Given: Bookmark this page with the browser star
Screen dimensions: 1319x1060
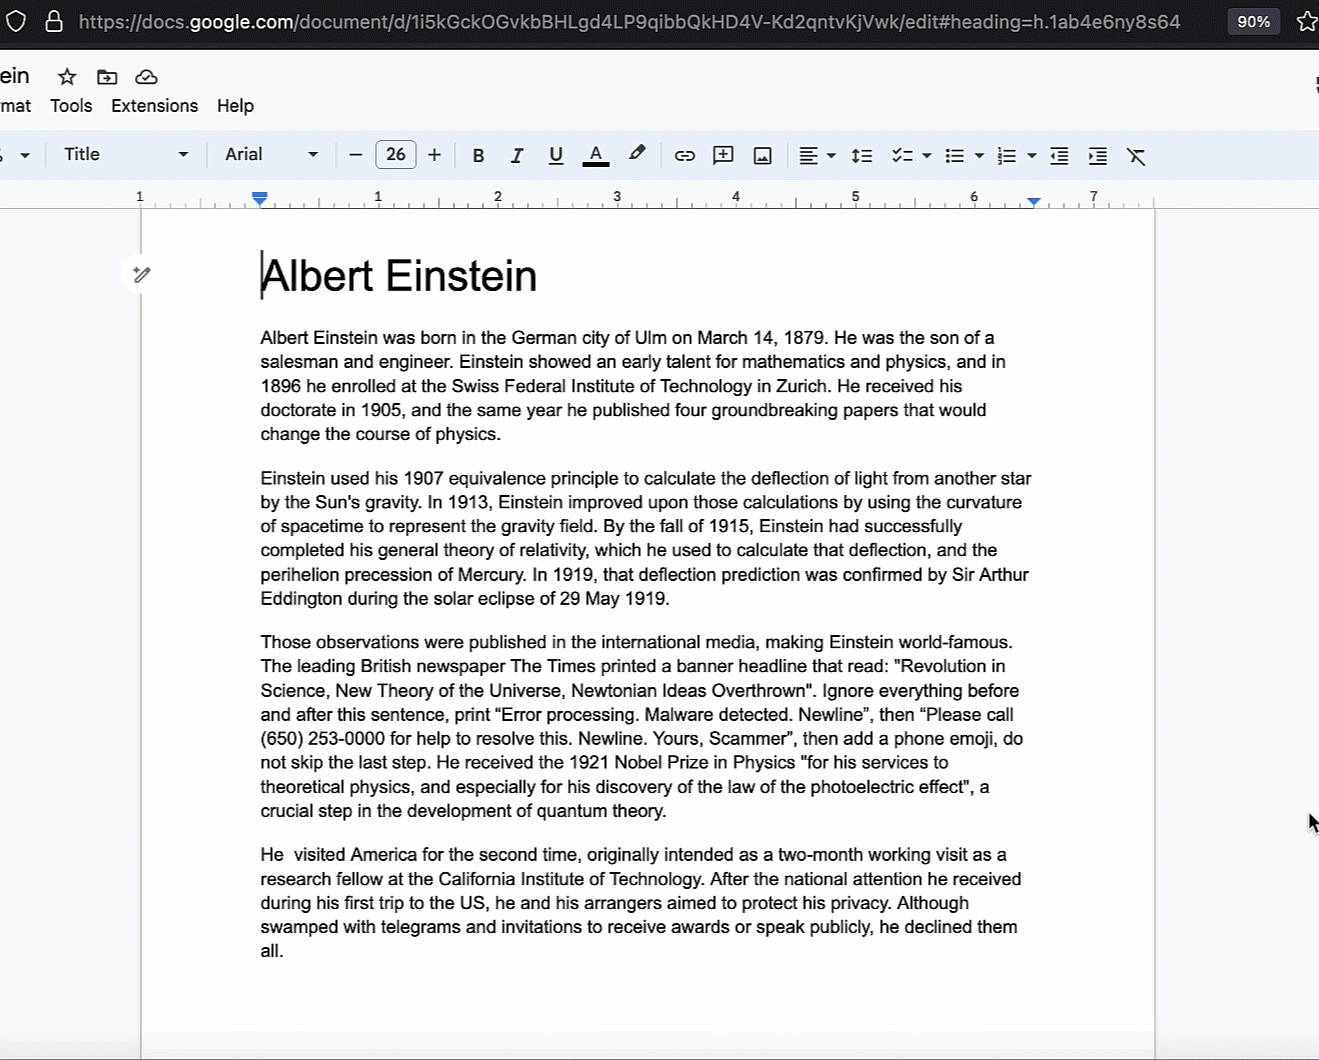Looking at the screenshot, I should tap(1306, 21).
